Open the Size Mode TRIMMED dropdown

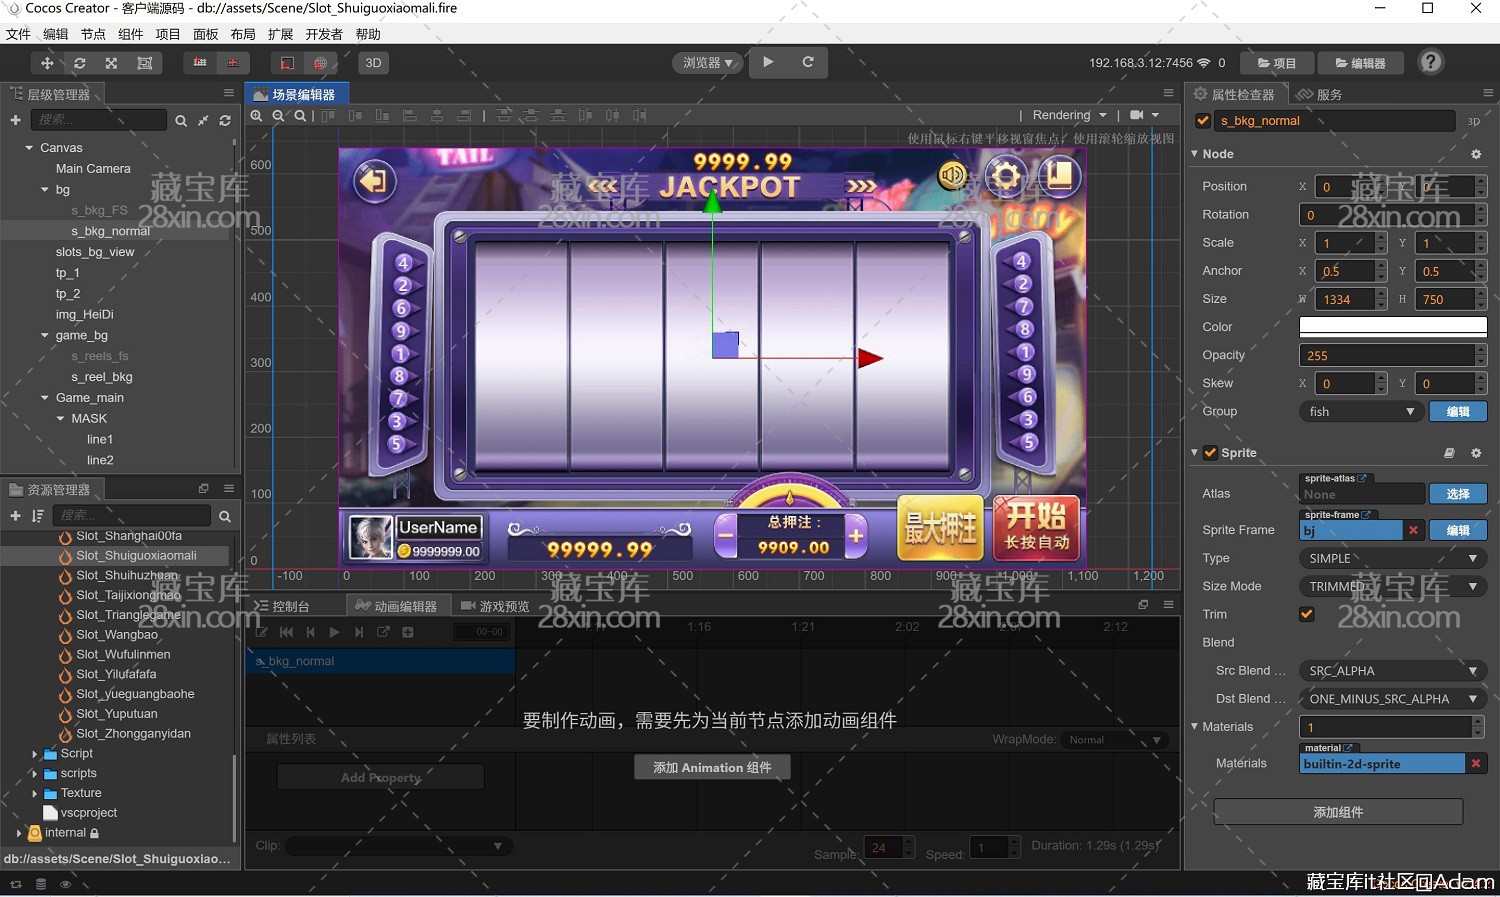(x=1392, y=586)
